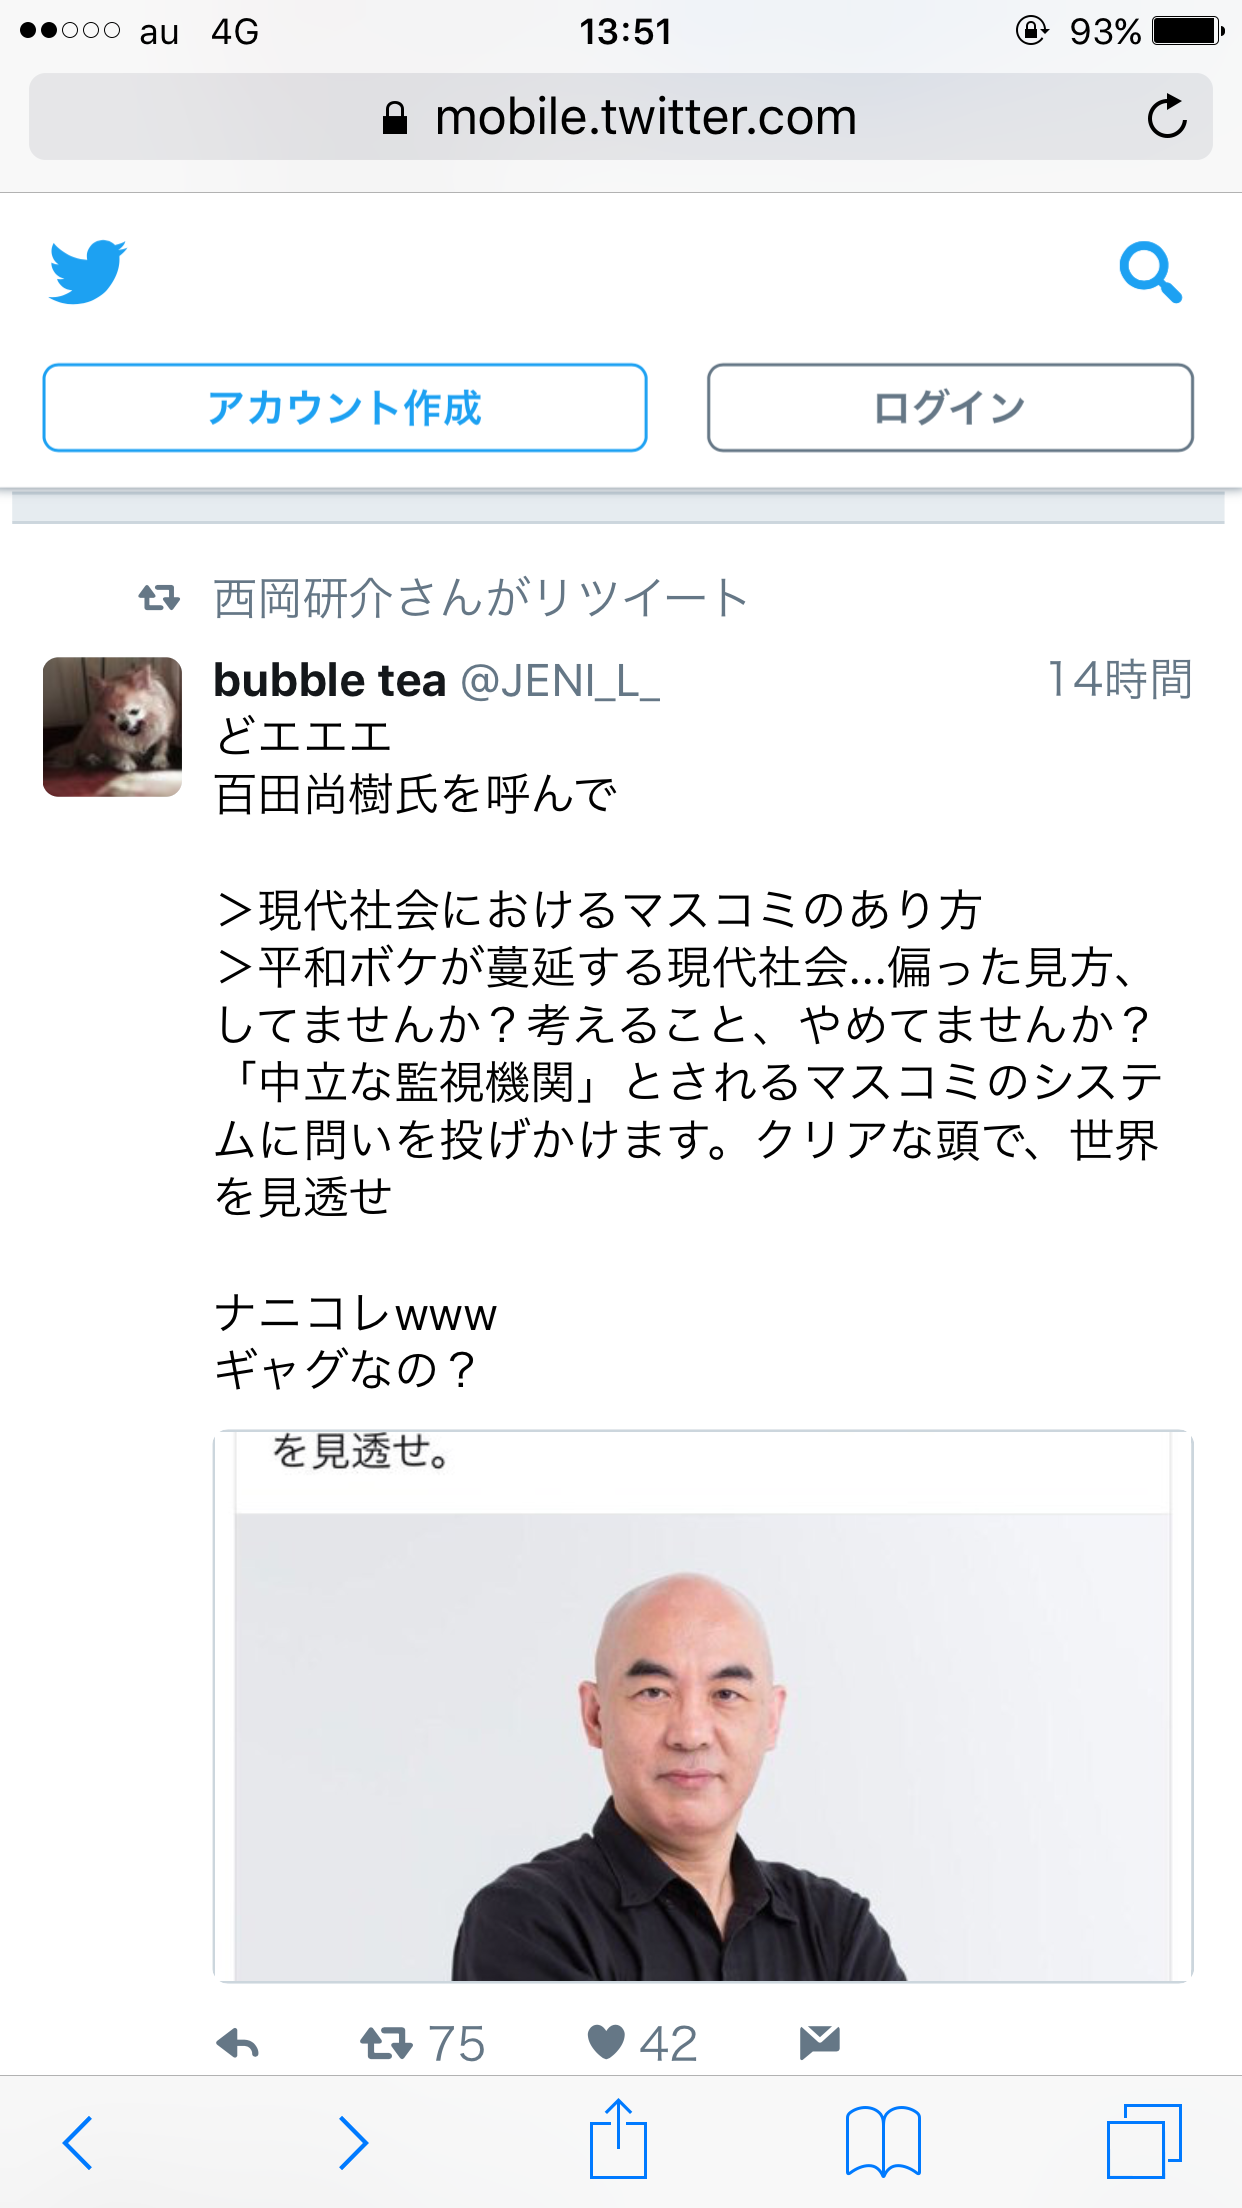Viewport: 1242px width, 2208px height.
Task: Click the アカウント作成 button
Action: pos(345,408)
